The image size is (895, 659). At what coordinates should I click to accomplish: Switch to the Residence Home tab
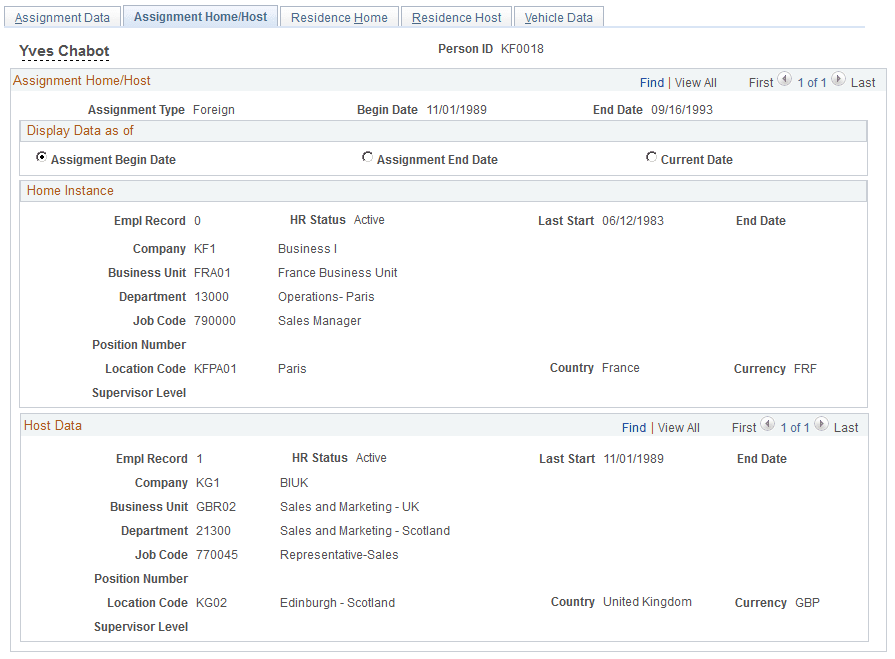tap(339, 16)
